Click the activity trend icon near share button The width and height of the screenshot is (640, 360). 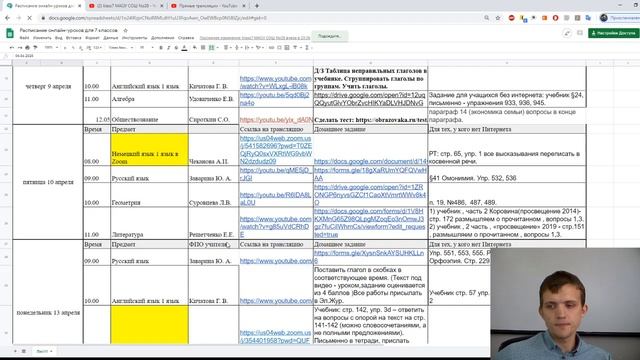pos(567,33)
